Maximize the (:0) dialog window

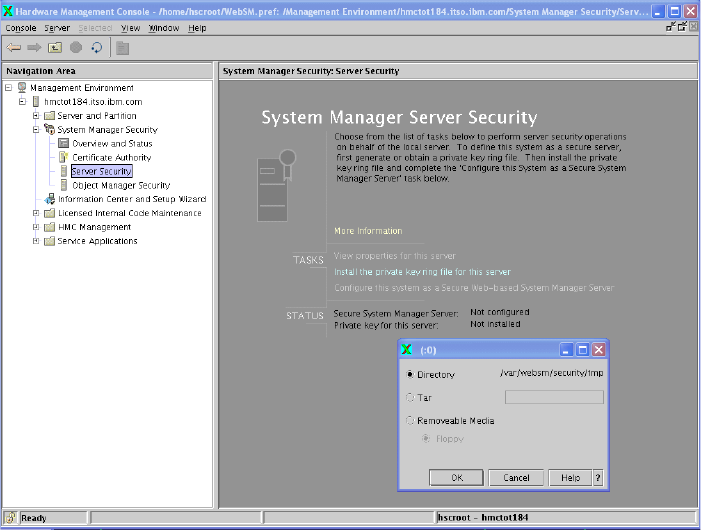pyautogui.click(x=583, y=349)
